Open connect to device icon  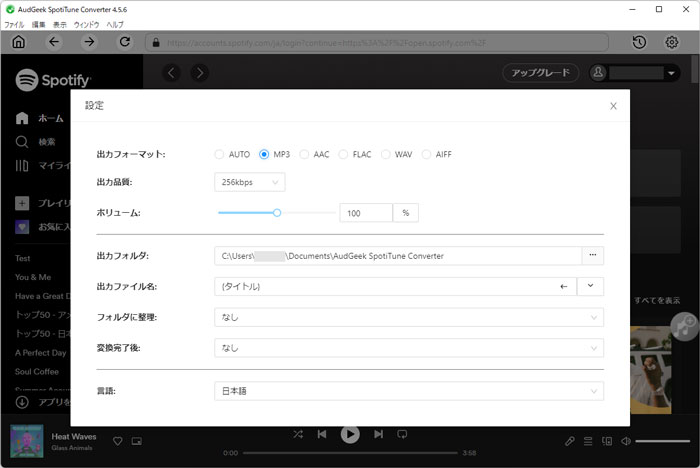pos(607,441)
